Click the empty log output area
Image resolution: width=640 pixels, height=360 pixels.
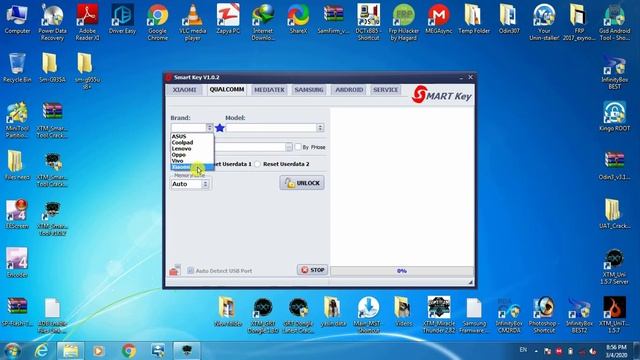pyautogui.click(x=402, y=186)
